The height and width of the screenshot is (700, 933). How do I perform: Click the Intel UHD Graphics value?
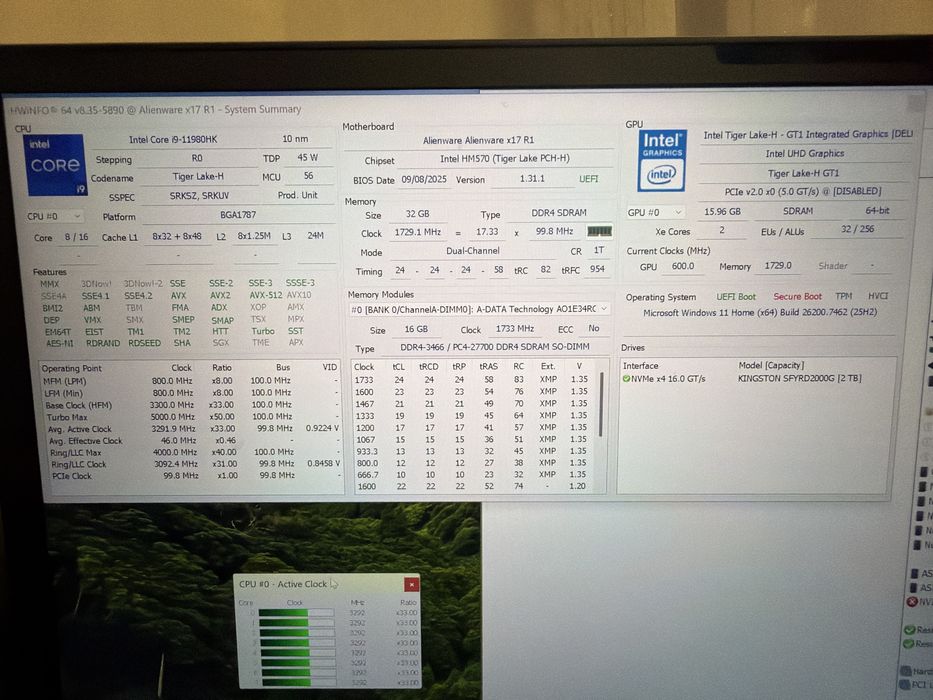[804, 154]
